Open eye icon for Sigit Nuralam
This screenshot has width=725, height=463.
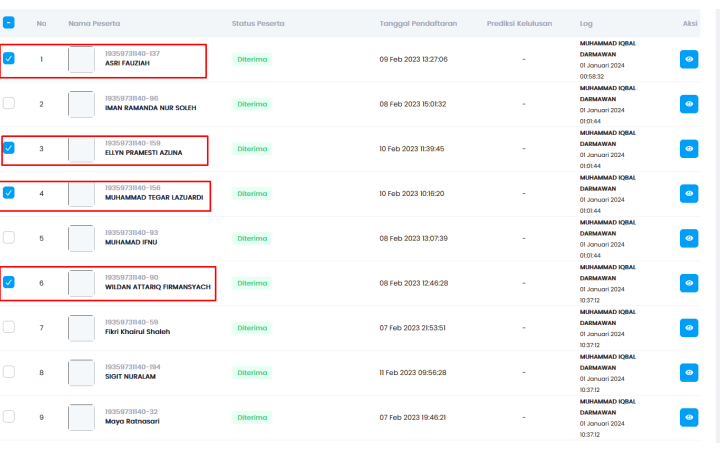[x=688, y=372]
